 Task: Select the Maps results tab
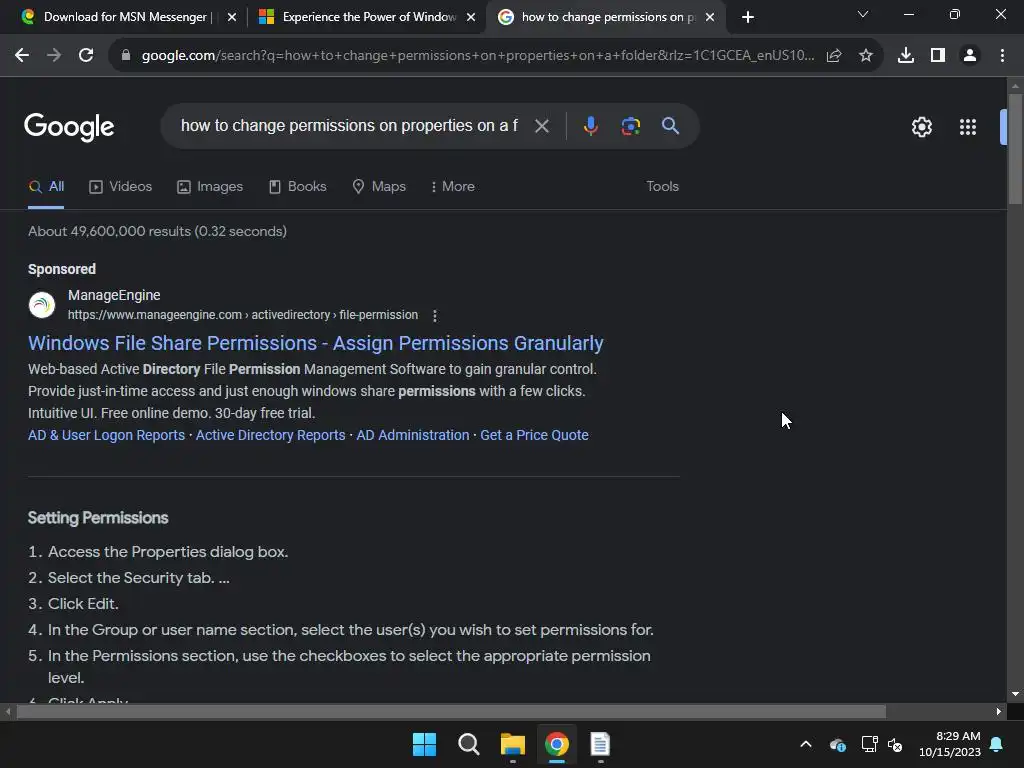[379, 187]
